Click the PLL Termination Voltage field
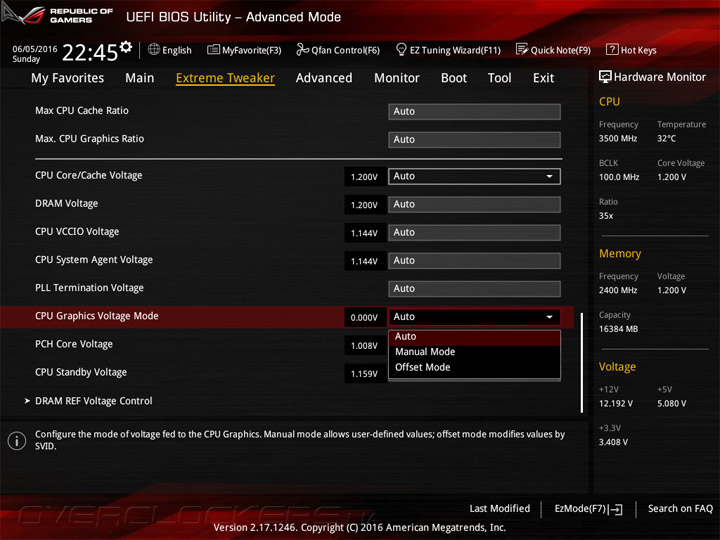 [474, 289]
